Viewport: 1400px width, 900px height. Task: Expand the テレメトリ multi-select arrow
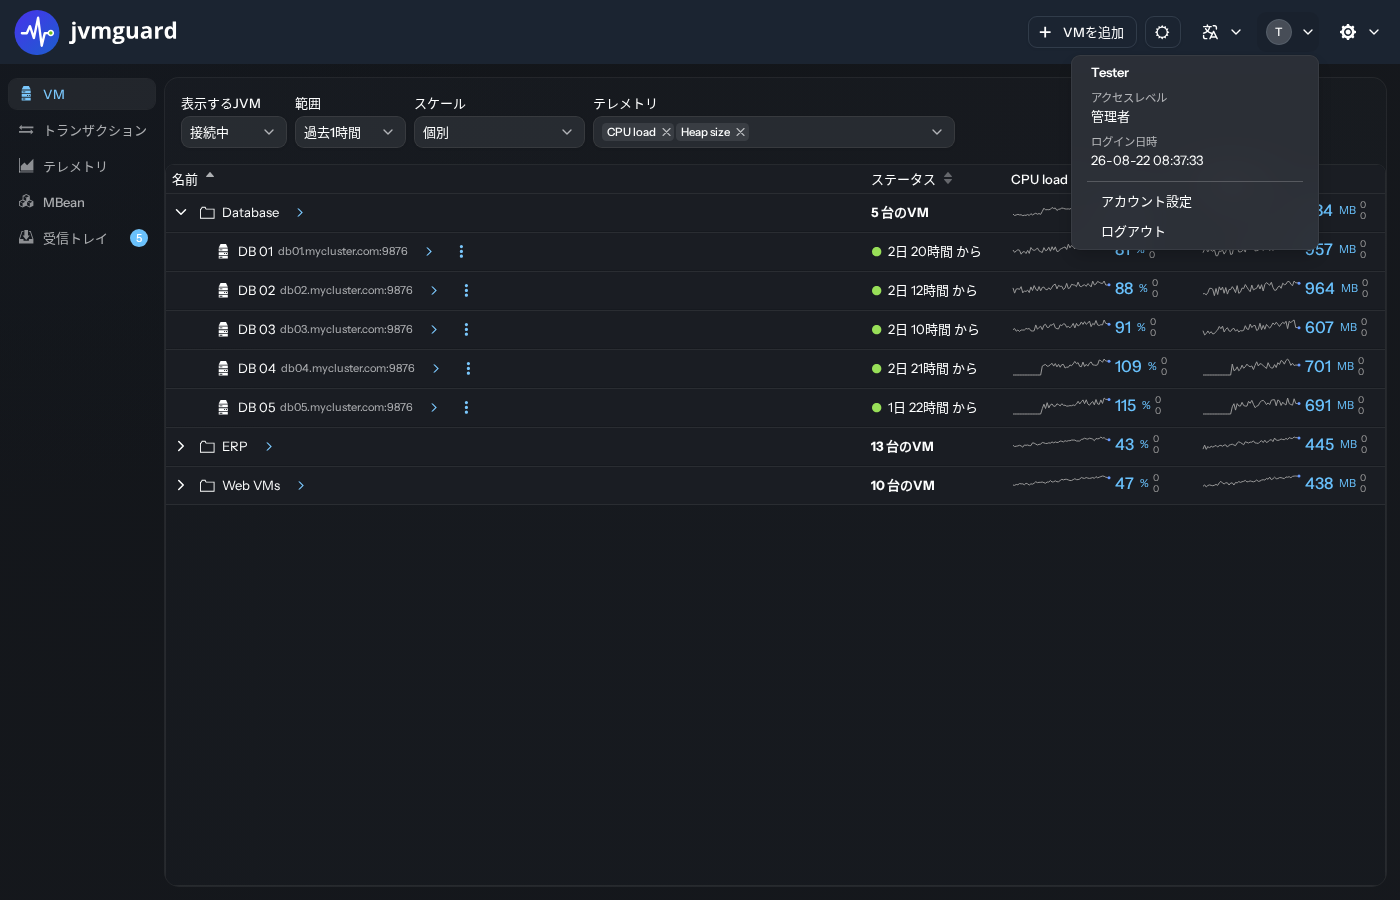937,132
